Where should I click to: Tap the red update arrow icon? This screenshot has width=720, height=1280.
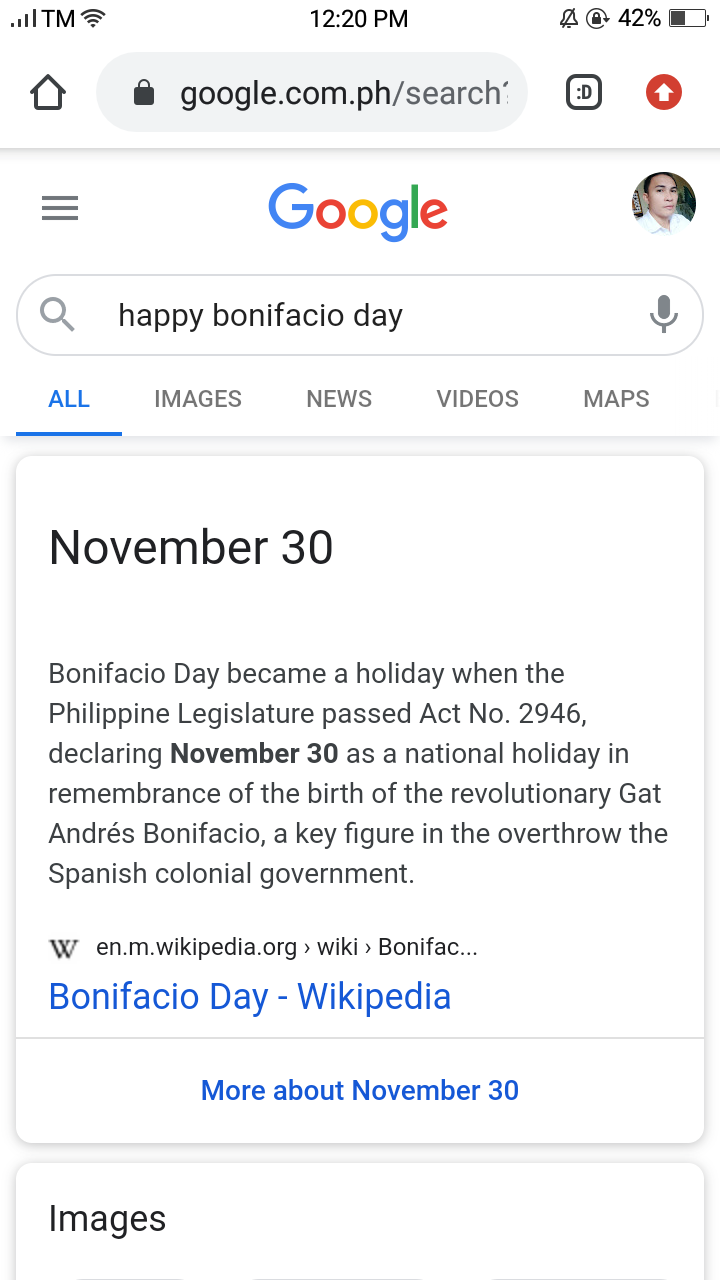pos(663,93)
